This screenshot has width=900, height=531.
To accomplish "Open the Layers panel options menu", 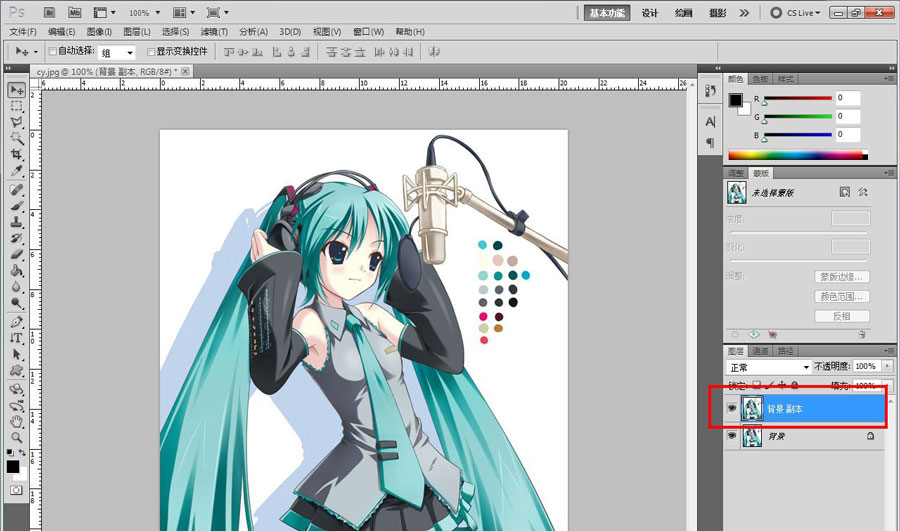I will (889, 350).
